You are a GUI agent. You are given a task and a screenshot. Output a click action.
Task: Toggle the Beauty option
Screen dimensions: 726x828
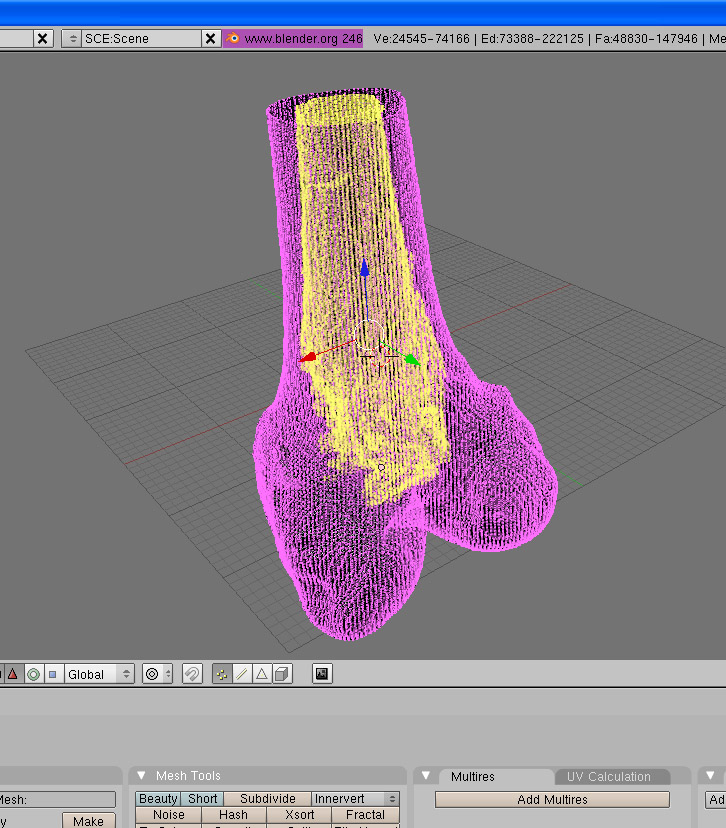[x=158, y=798]
